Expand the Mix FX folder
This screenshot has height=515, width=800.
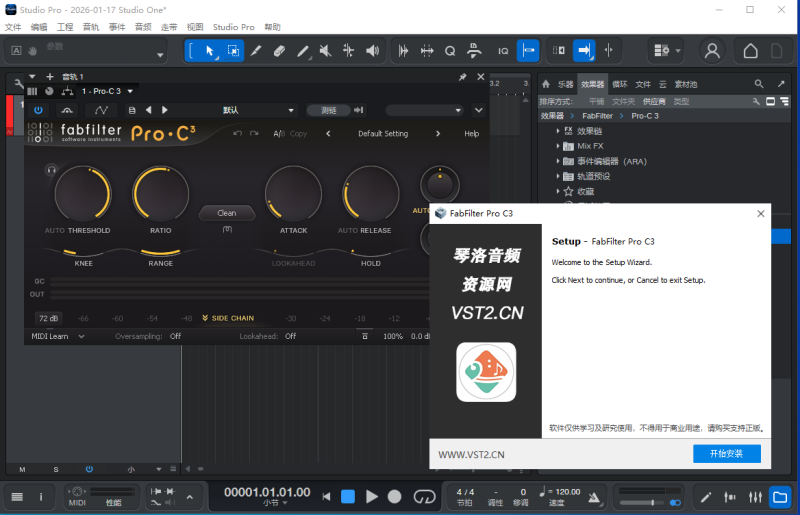[x=558, y=146]
